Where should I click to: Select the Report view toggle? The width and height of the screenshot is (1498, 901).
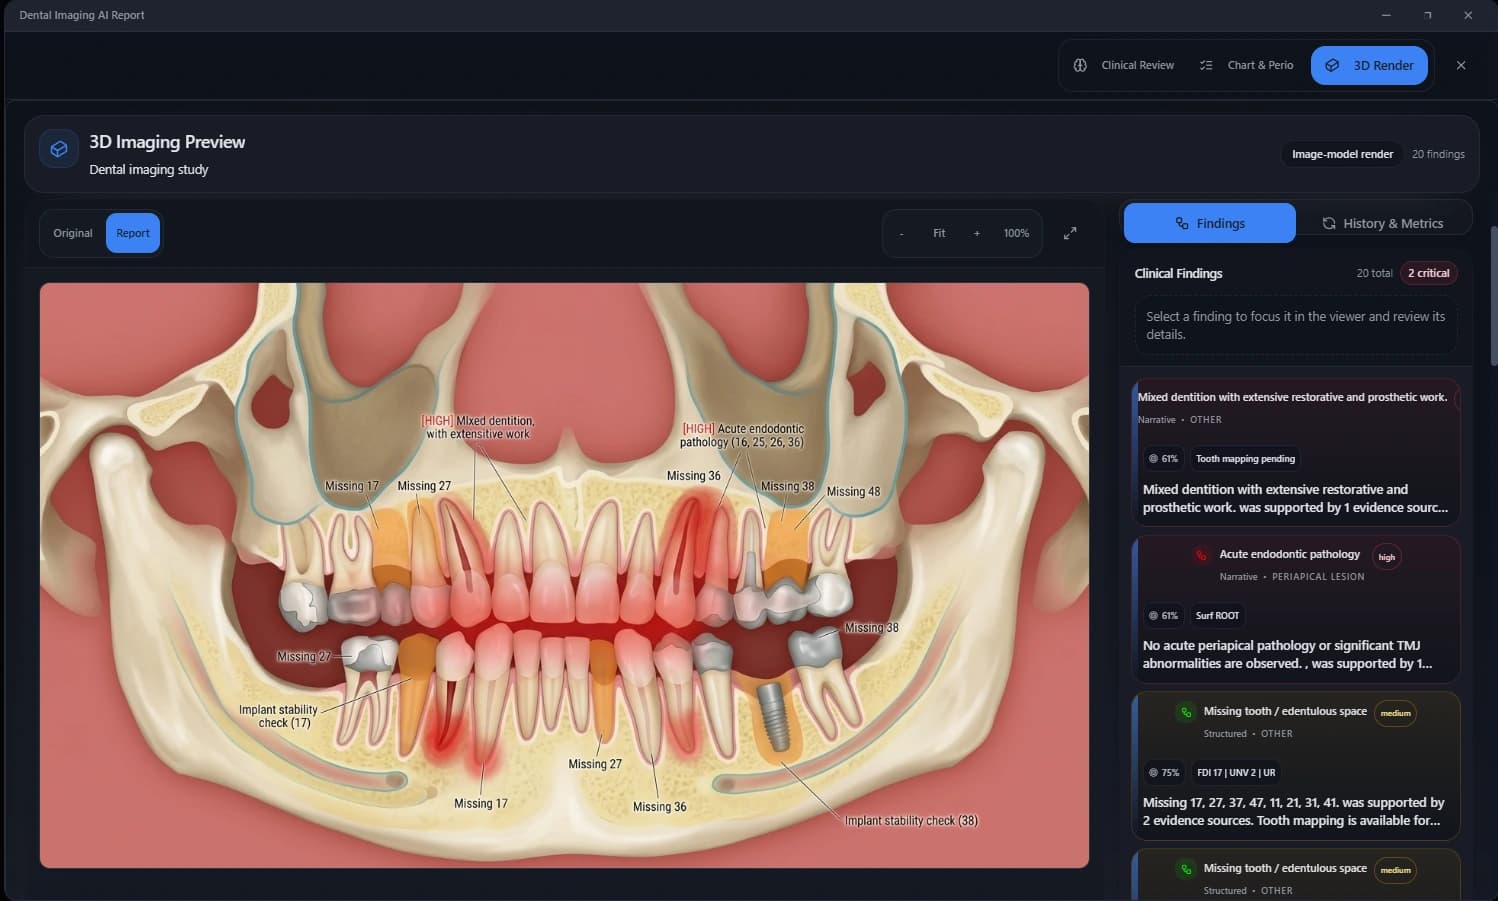pos(133,233)
